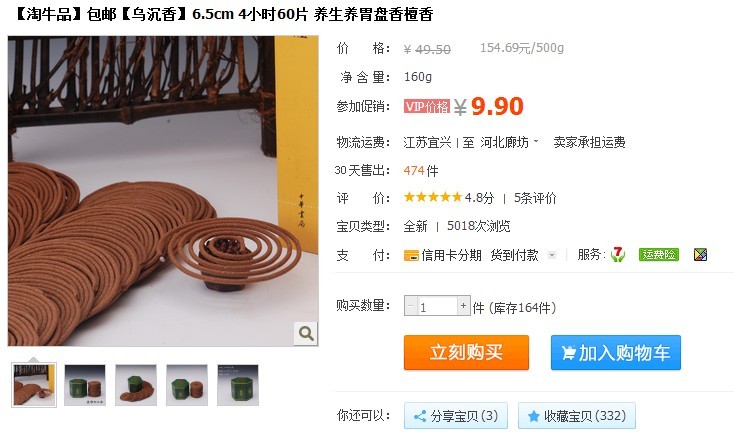Select the second thumbnail with green box
The image size is (734, 440).
(x=85, y=385)
